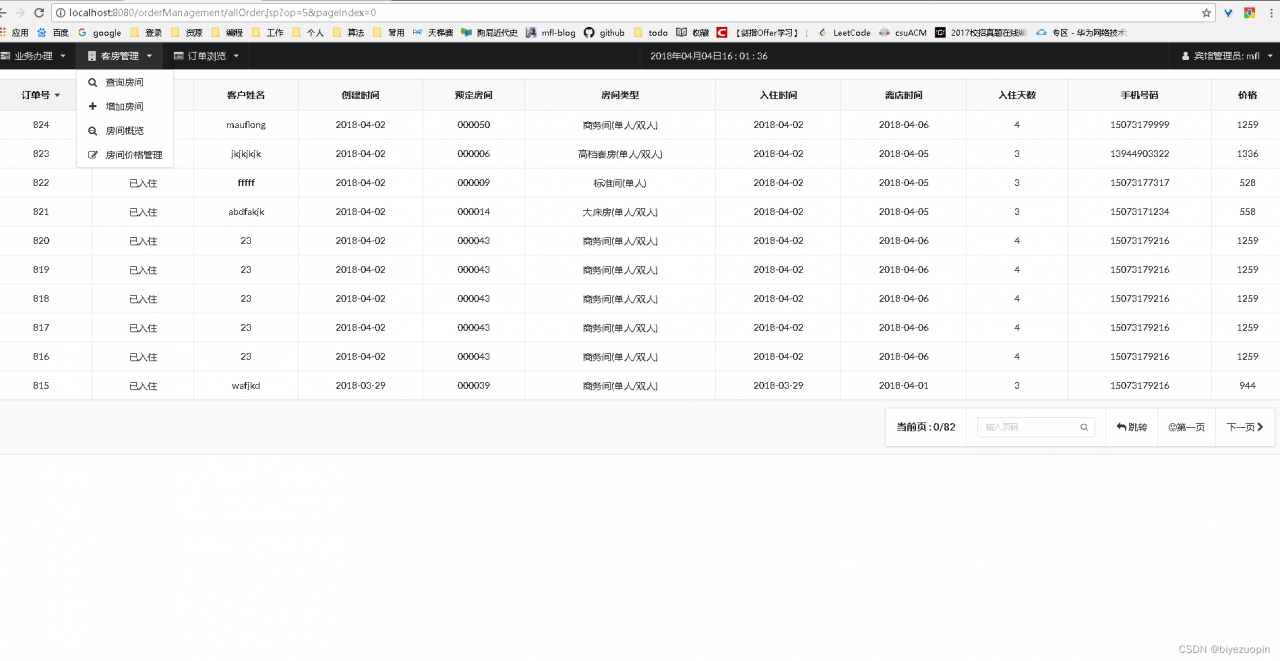Expand the 业务办理 dropdown menu
Image resolution: width=1280 pixels, height=661 pixels.
coord(34,56)
